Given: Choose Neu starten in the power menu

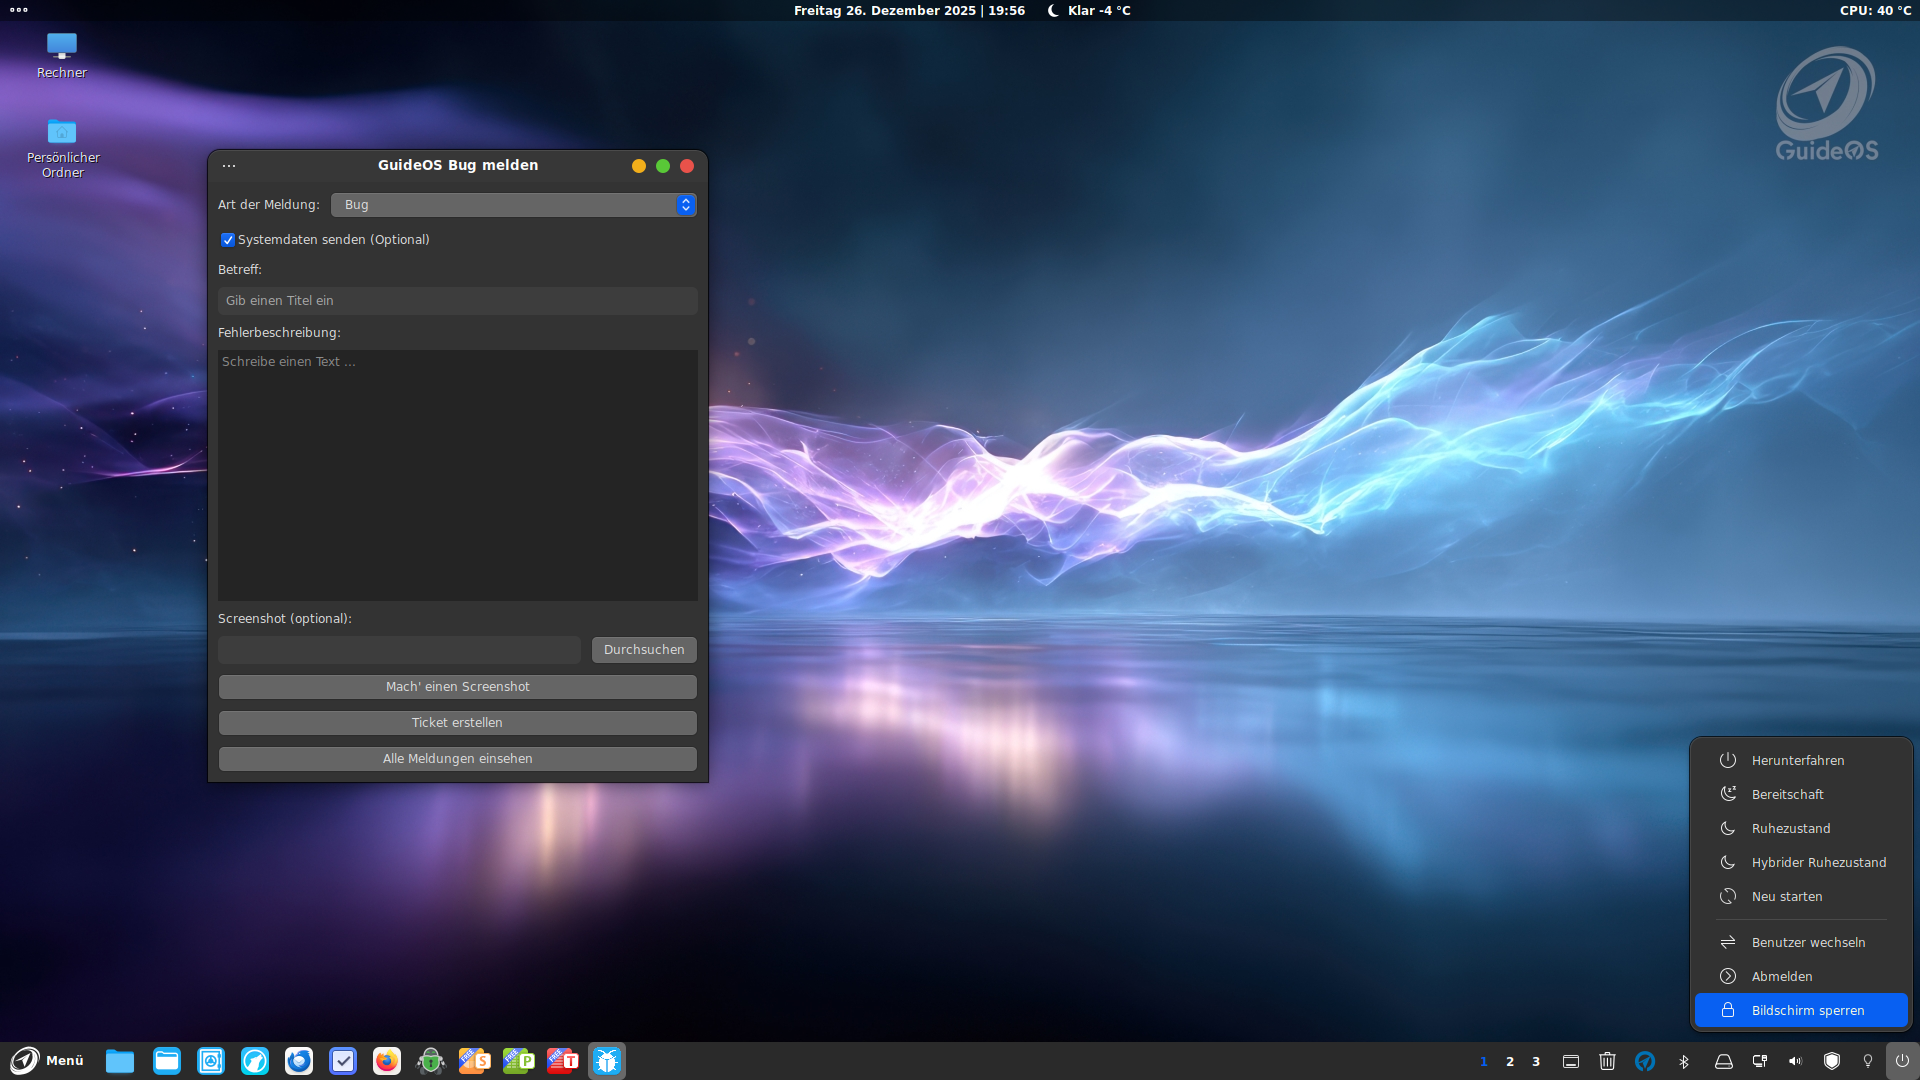Looking at the screenshot, I should (1786, 897).
